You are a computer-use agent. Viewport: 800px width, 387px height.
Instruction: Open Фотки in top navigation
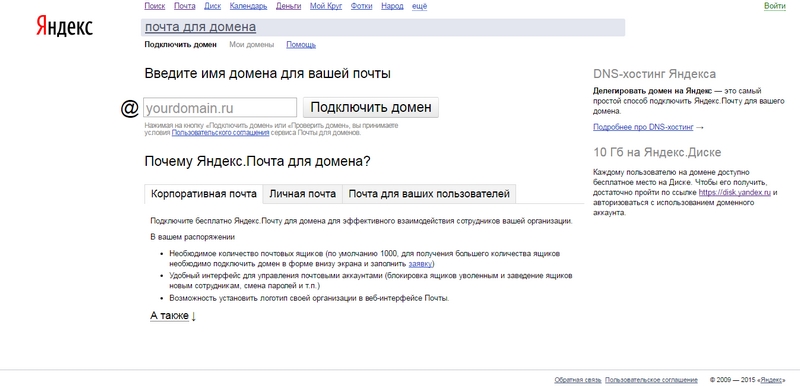362,6
